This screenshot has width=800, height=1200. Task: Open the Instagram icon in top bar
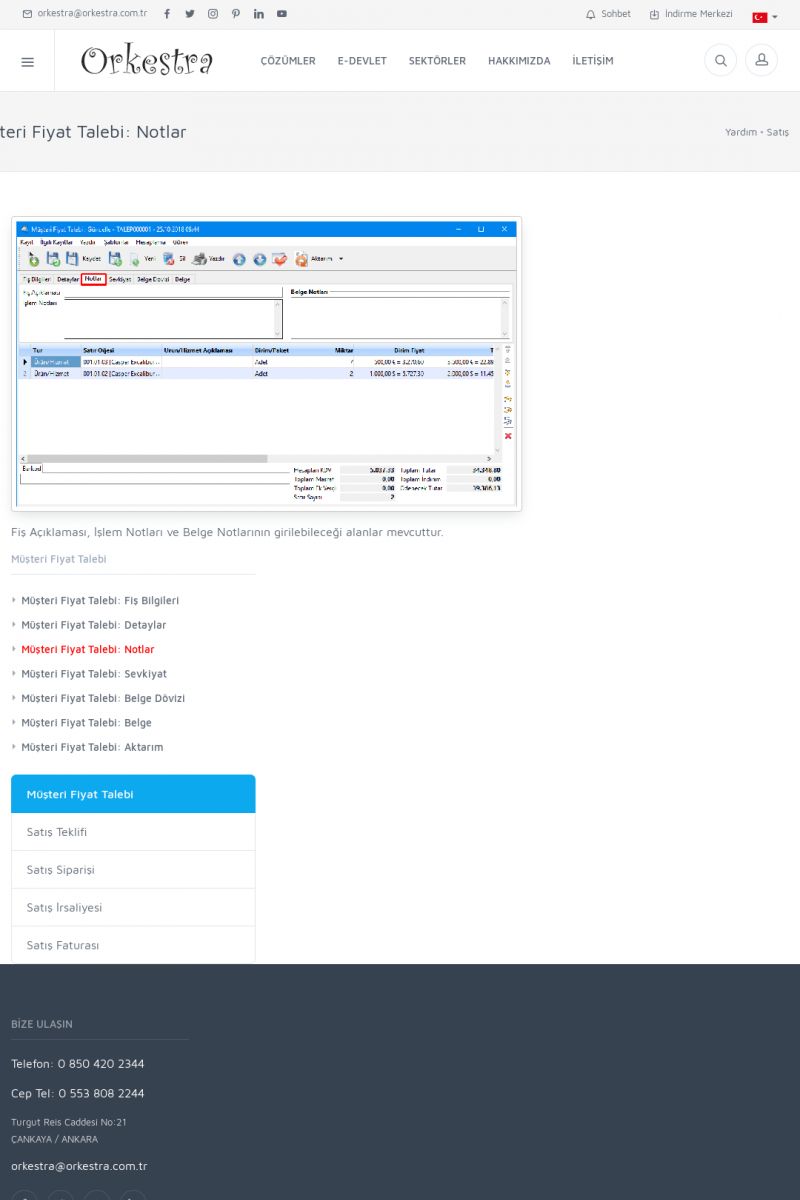click(x=213, y=14)
